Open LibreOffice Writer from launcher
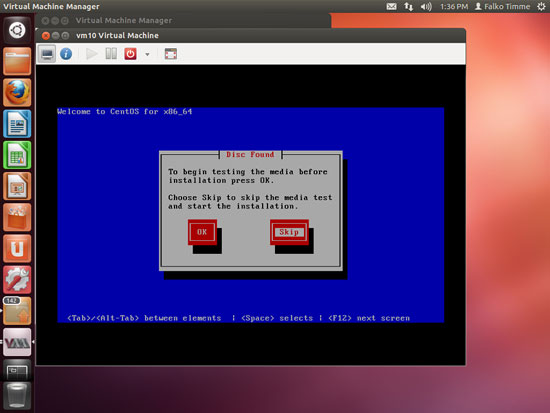550x413 pixels. (17, 124)
